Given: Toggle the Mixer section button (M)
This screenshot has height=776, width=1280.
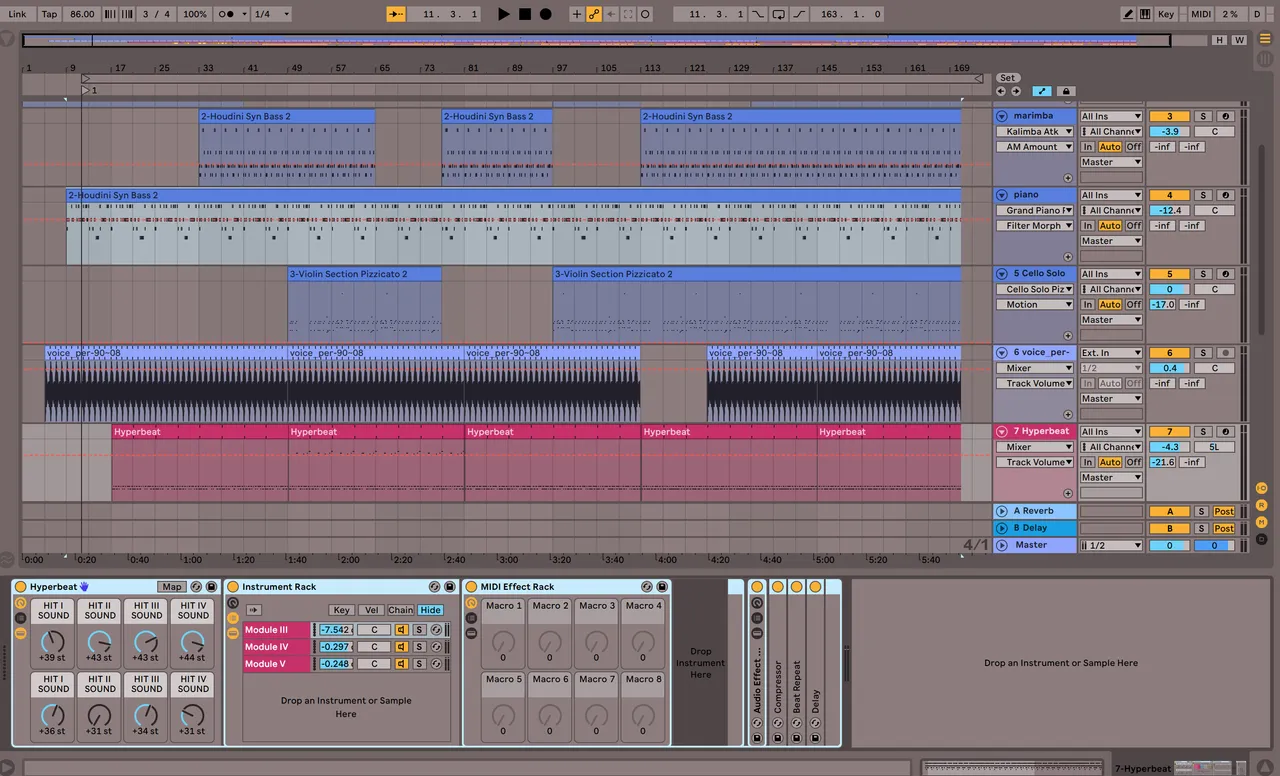Looking at the screenshot, I should [x=1262, y=522].
